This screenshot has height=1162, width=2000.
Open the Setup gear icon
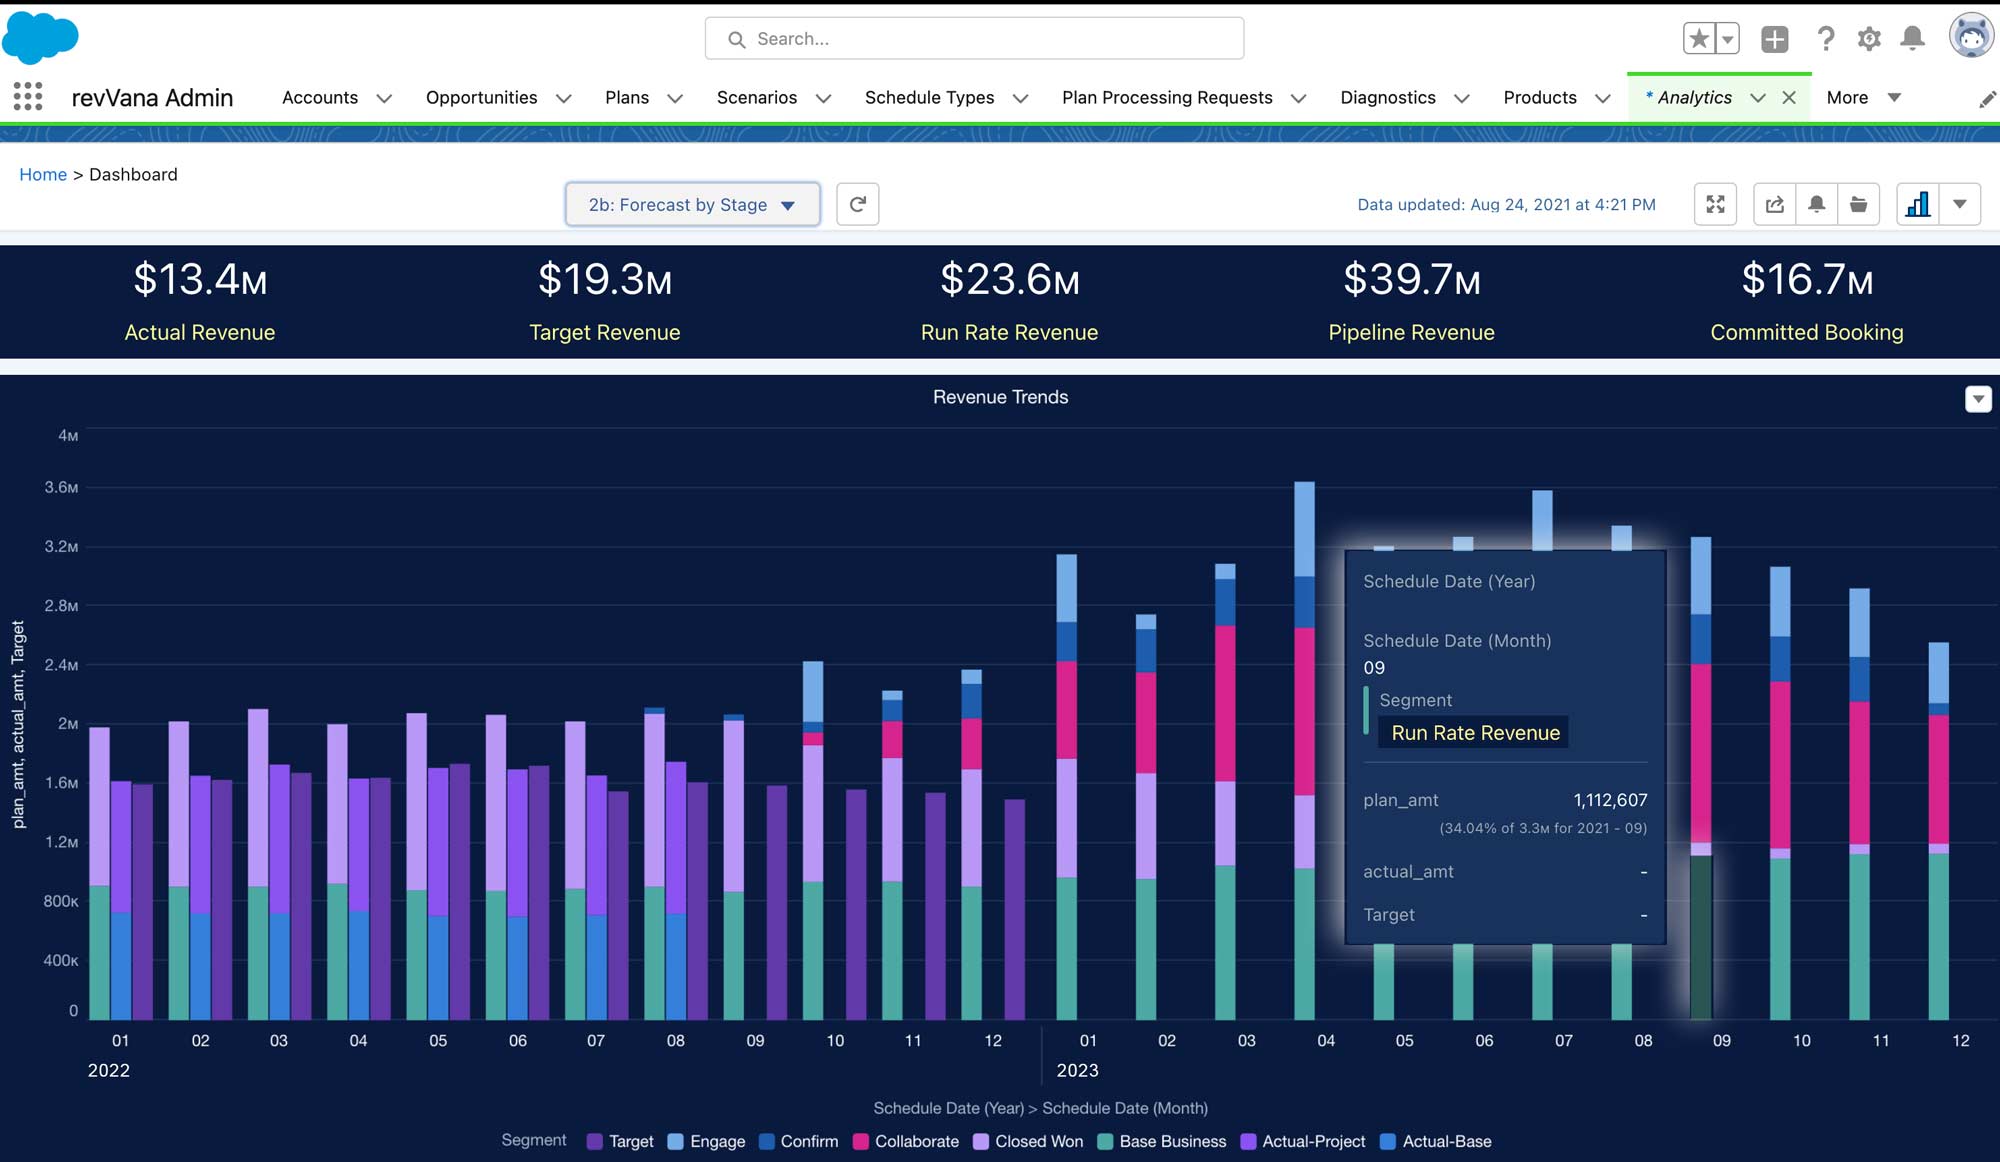pos(1869,39)
